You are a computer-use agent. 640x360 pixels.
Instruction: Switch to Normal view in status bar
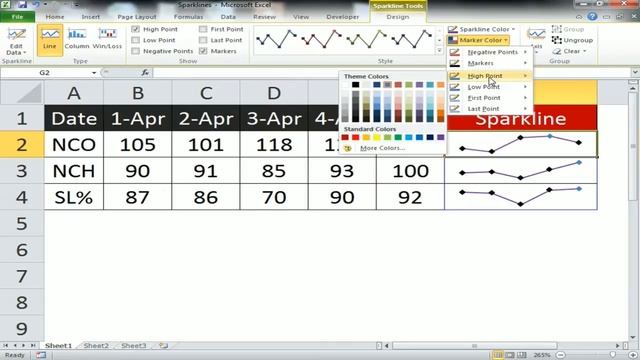click(498, 355)
